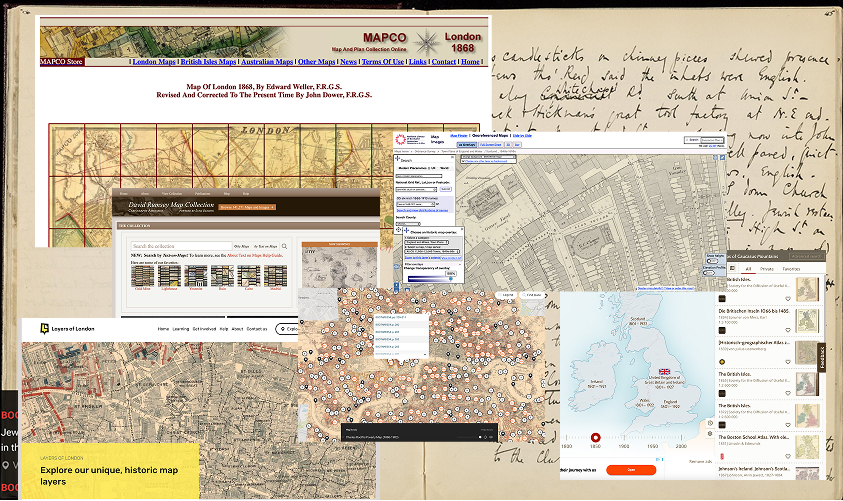Image resolution: width=843 pixels, height=501 pixels.
Task: Click the MAPCO compass star logo
Action: click(x=426, y=42)
